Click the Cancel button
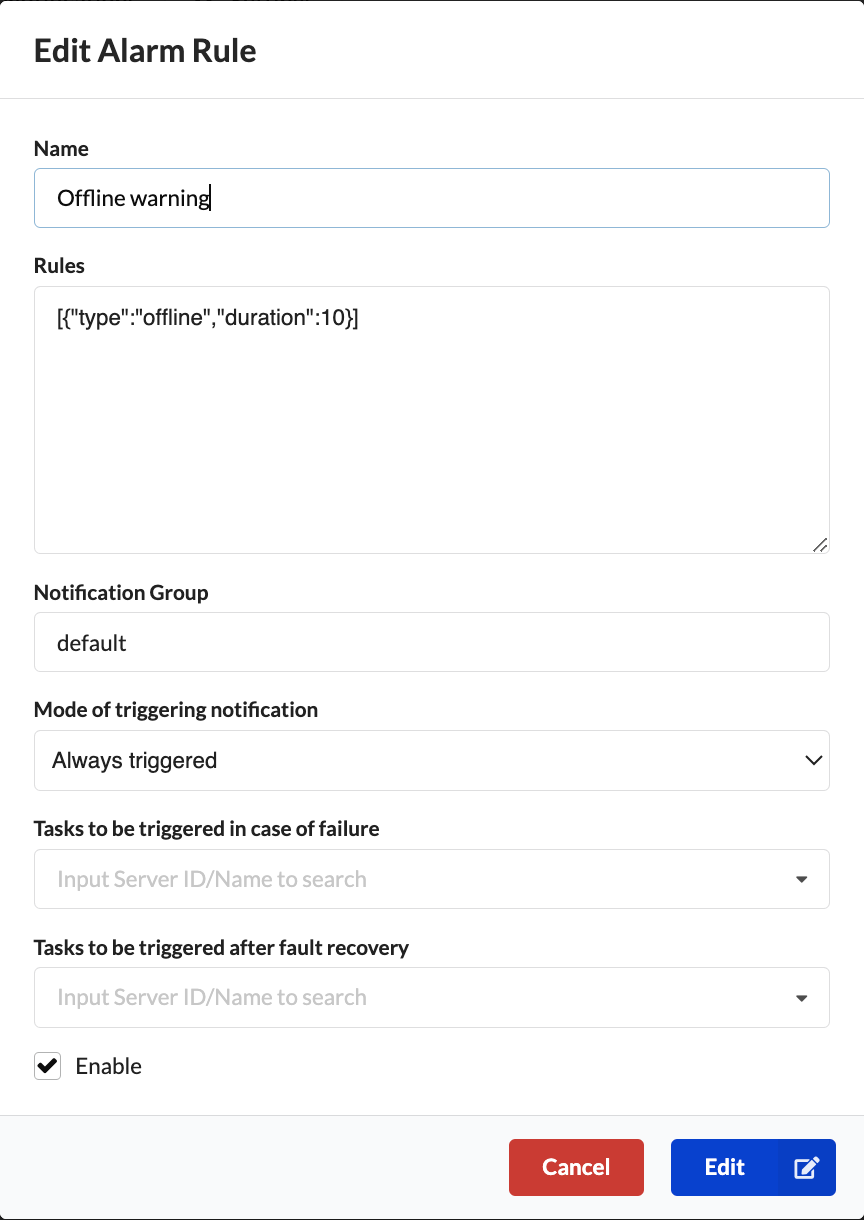 point(576,1167)
